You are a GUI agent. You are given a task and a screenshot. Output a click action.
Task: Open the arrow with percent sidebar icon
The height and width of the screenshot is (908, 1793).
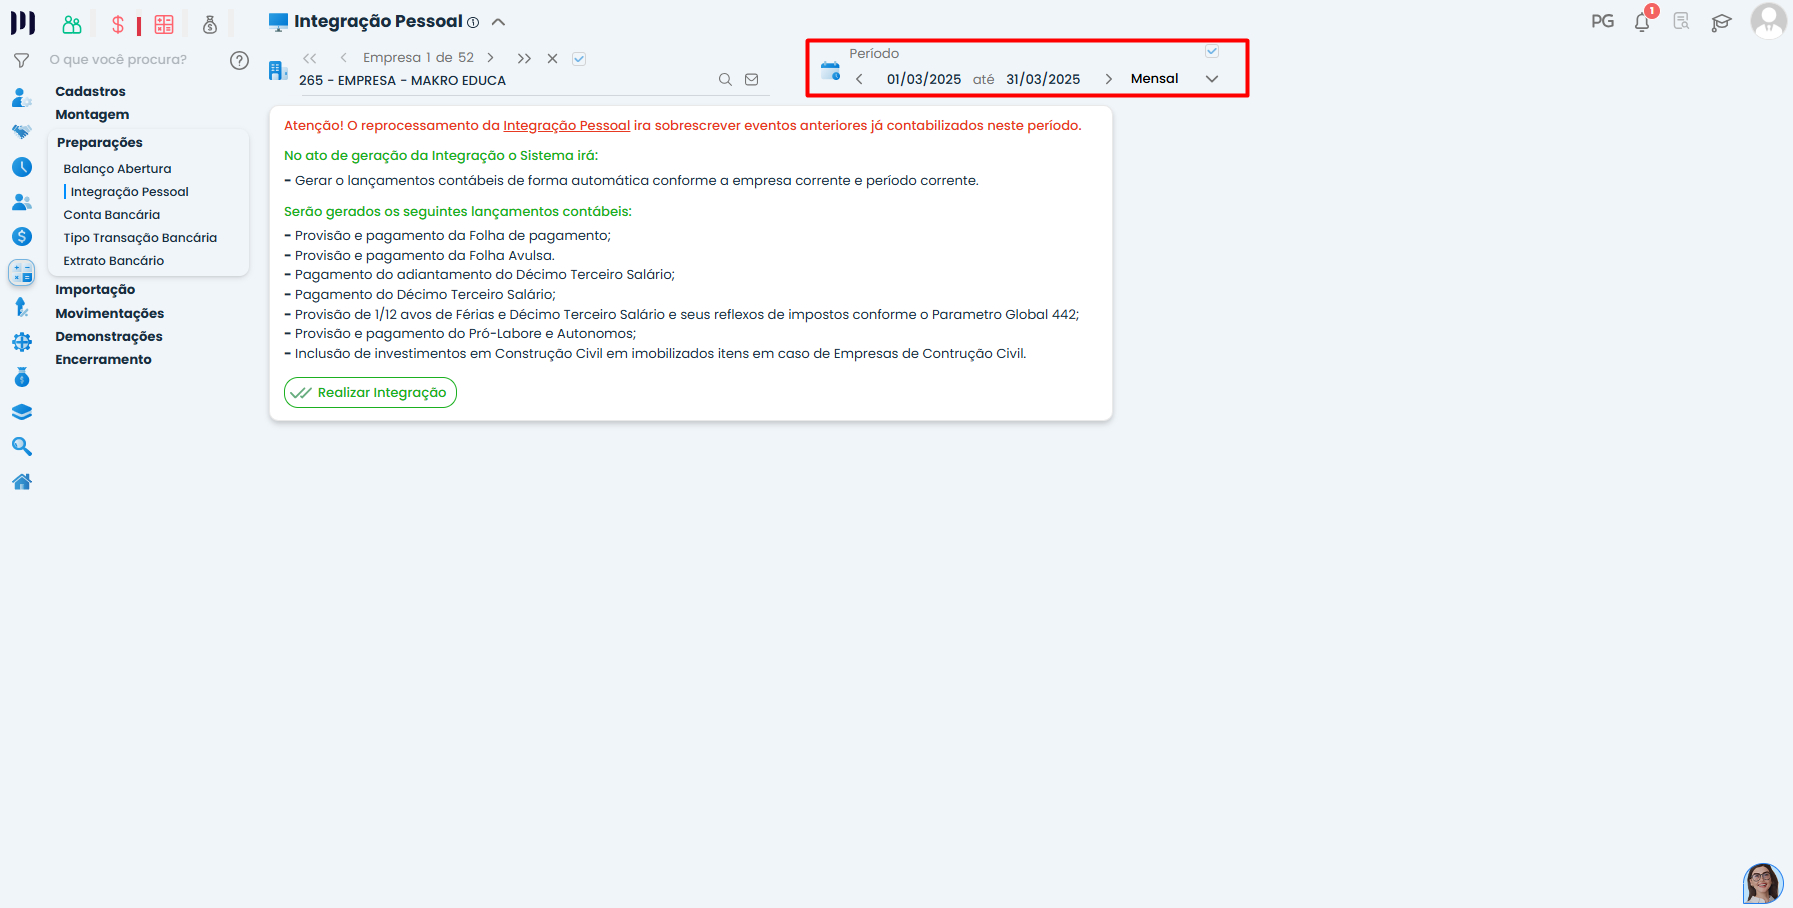click(21, 307)
